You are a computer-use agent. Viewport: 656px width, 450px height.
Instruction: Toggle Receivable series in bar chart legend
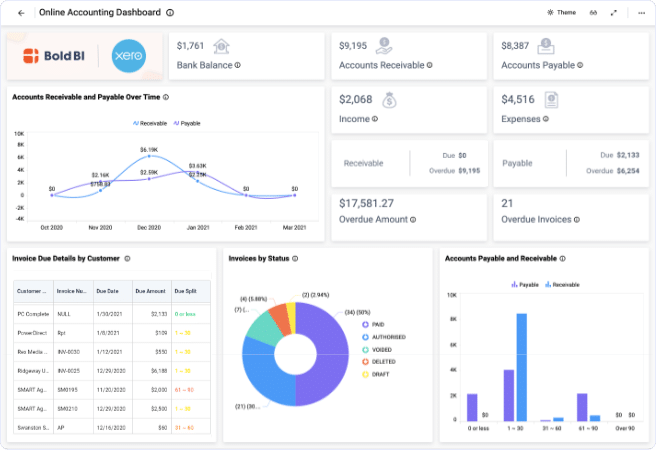(x=562, y=285)
